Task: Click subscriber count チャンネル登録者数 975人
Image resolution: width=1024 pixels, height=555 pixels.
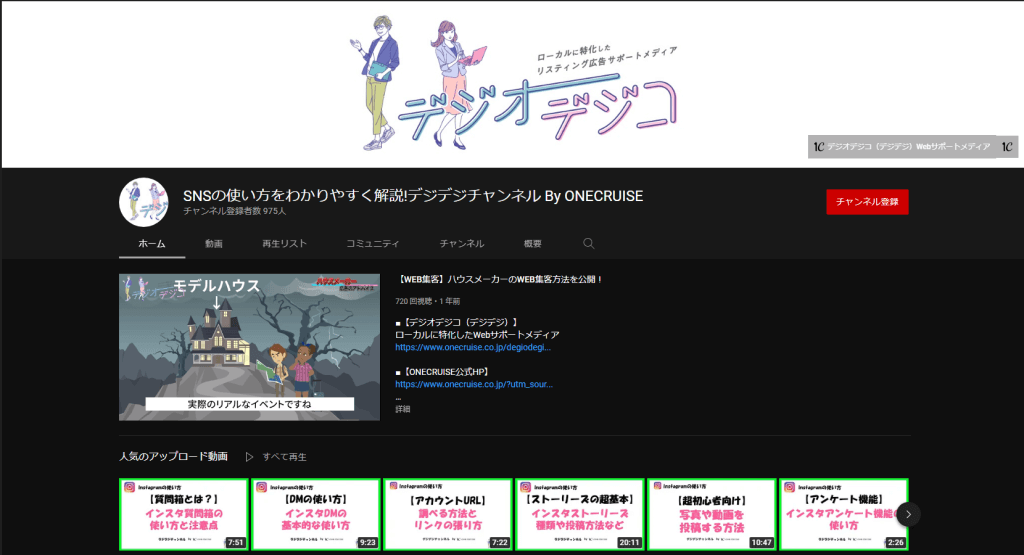Action: 234,212
